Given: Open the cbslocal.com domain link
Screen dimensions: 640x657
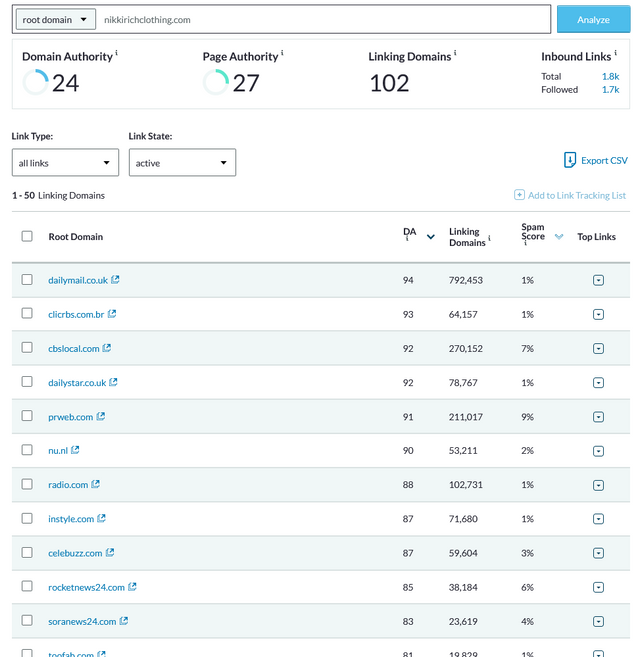Looking at the screenshot, I should 74,349.
